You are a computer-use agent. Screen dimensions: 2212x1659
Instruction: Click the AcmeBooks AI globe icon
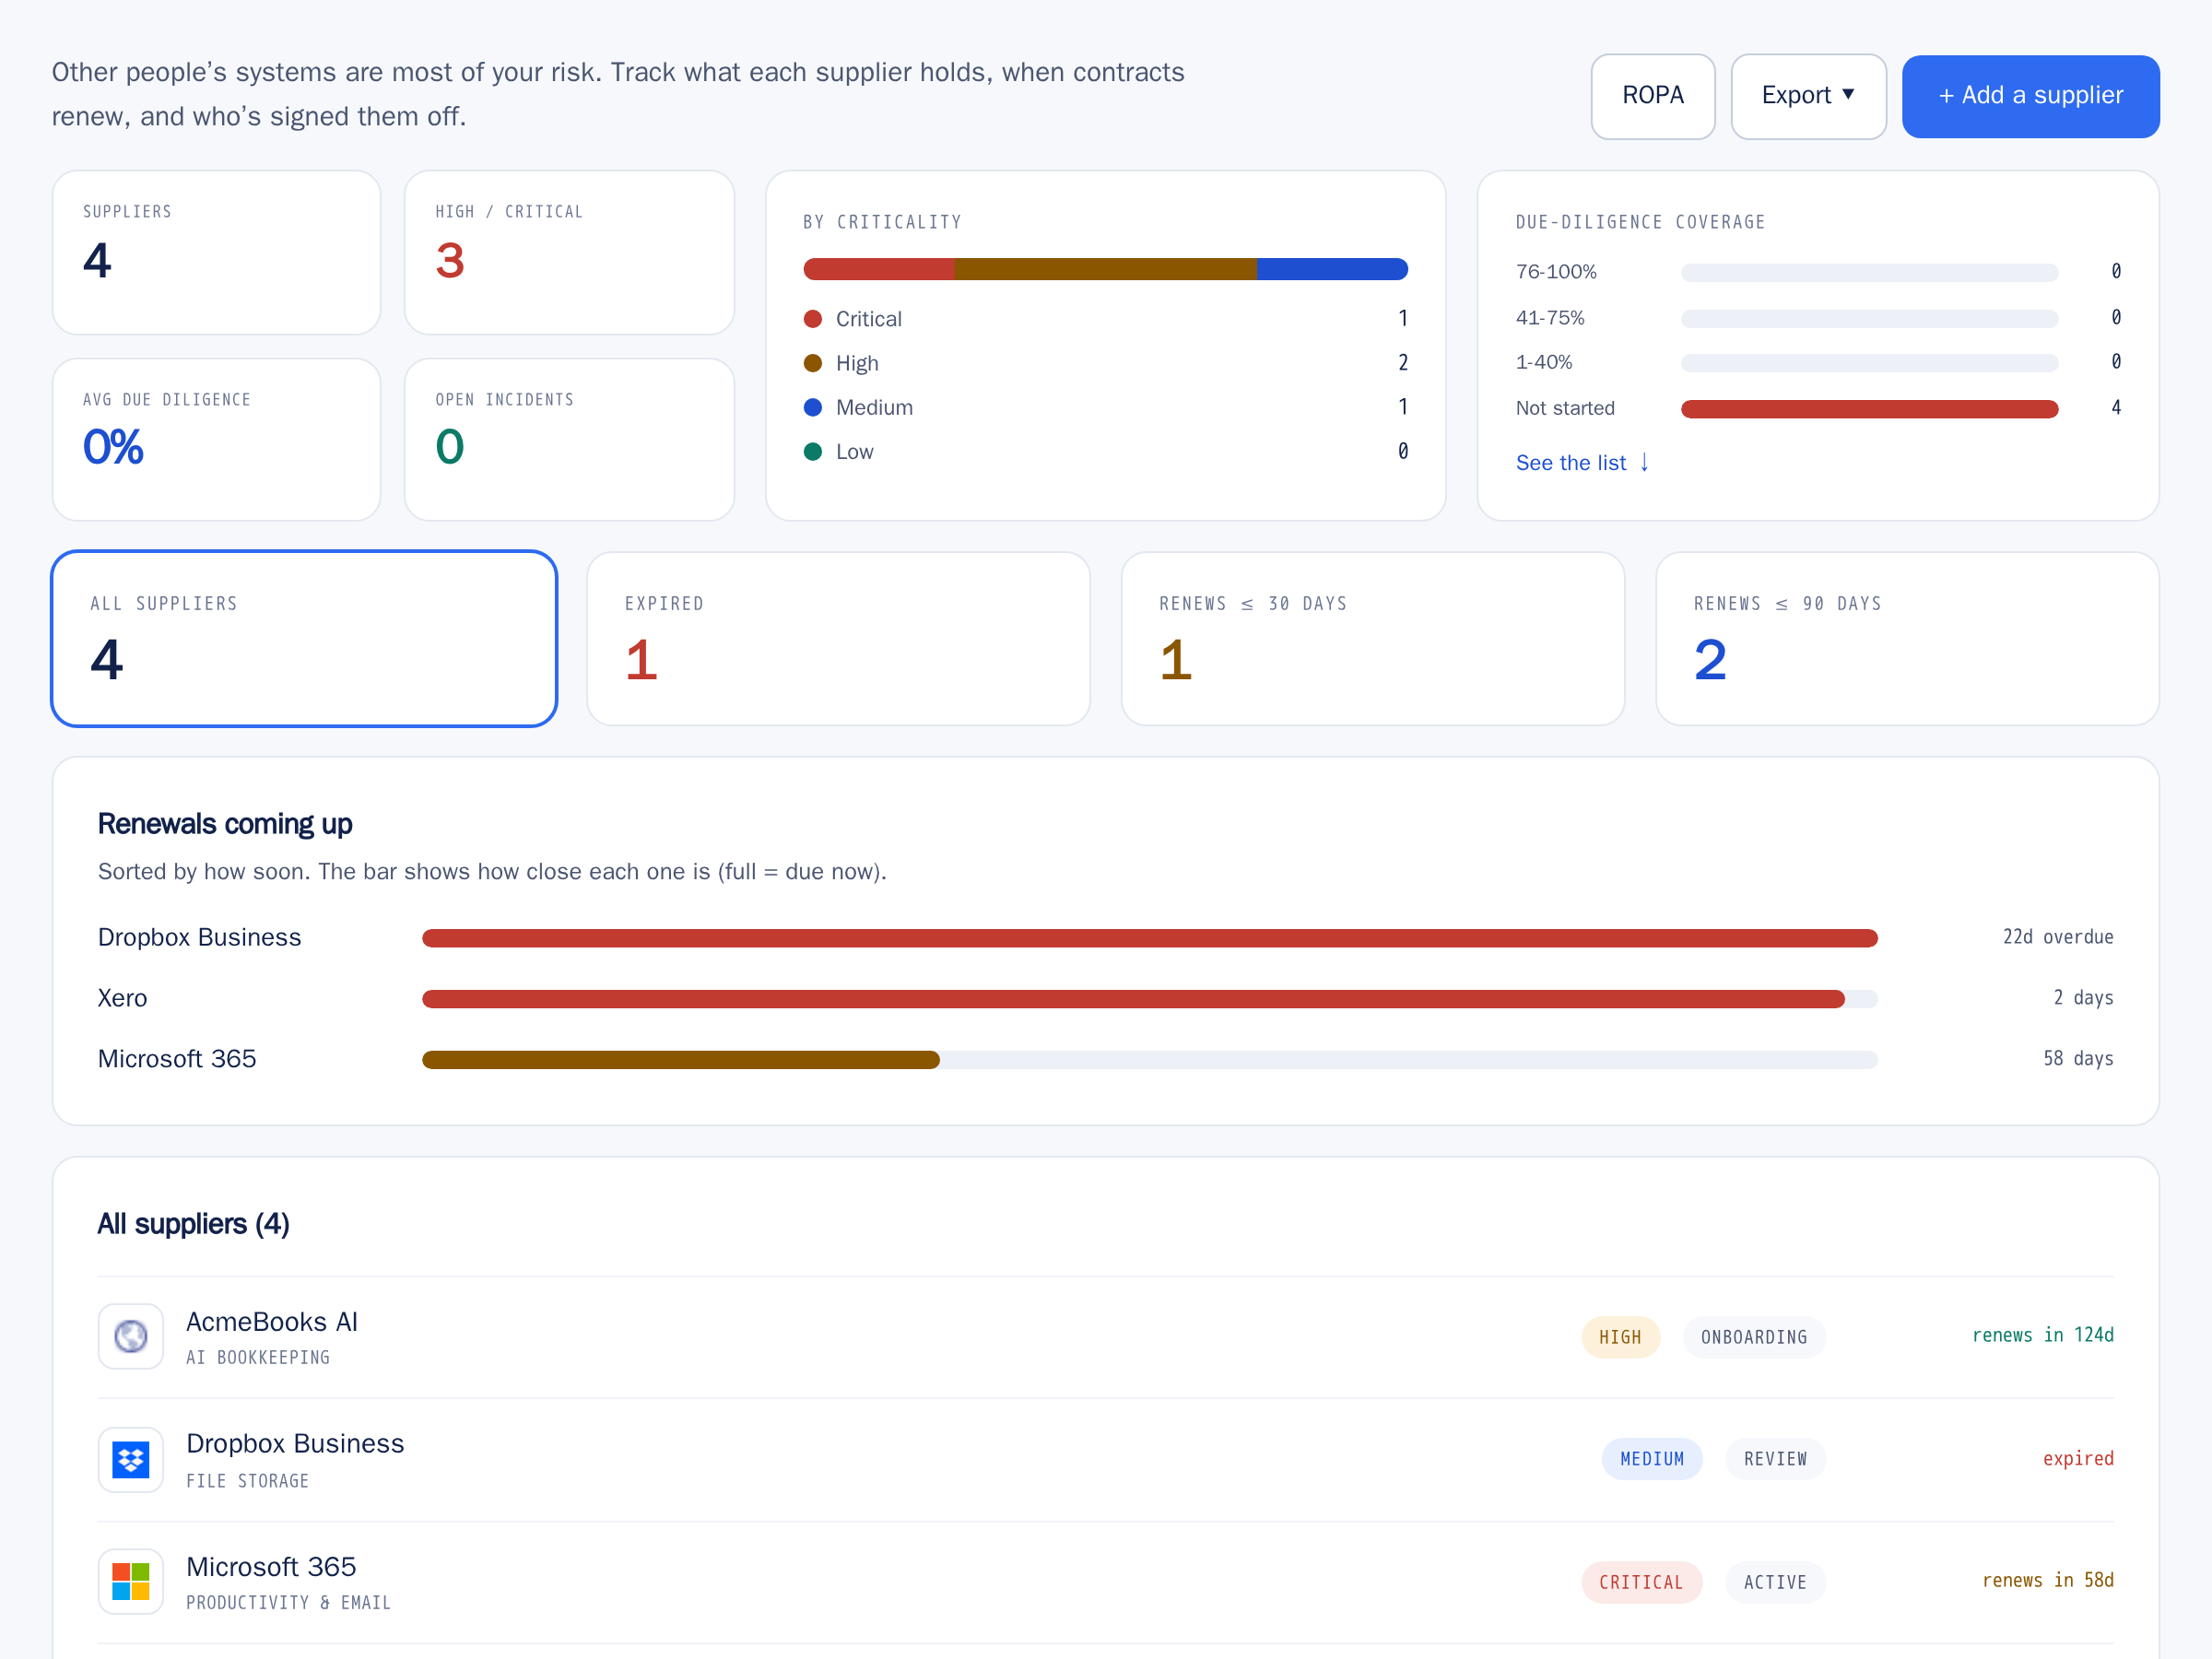click(131, 1336)
